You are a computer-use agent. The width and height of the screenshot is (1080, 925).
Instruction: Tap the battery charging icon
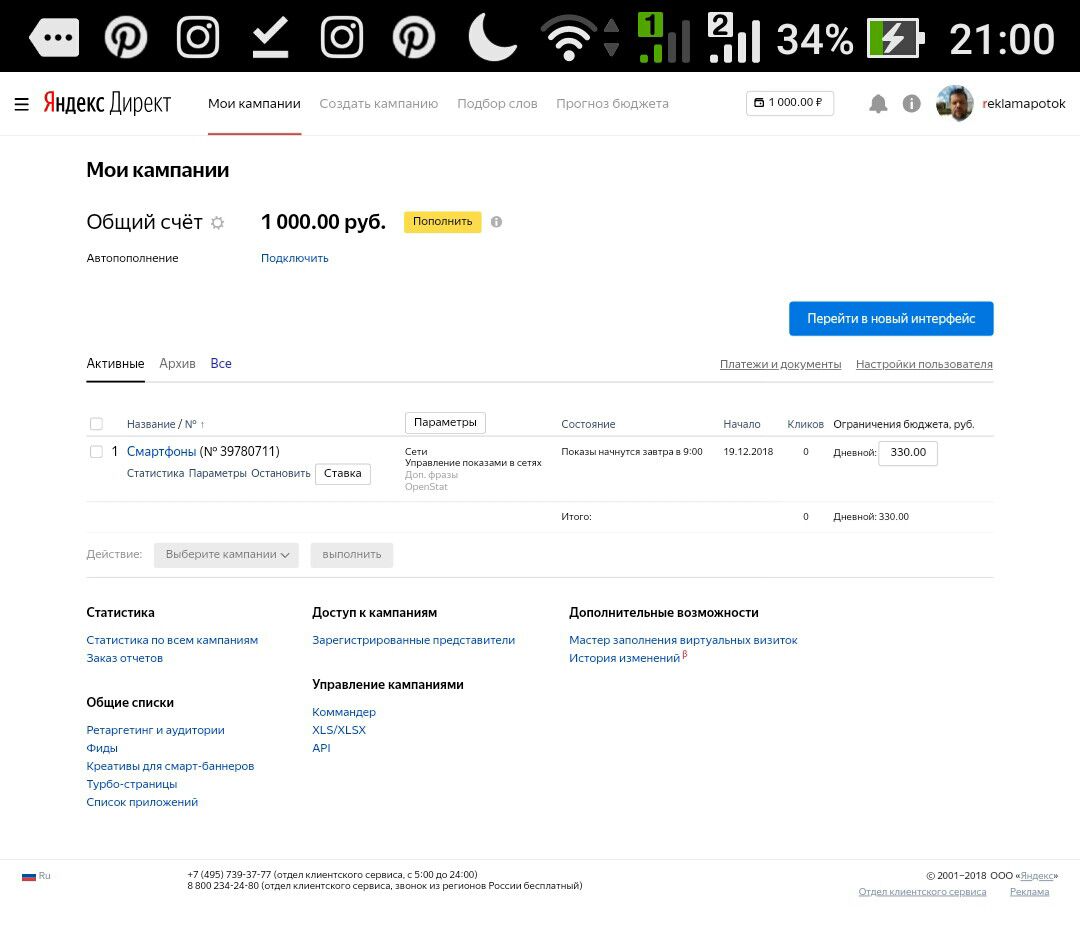[895, 39]
